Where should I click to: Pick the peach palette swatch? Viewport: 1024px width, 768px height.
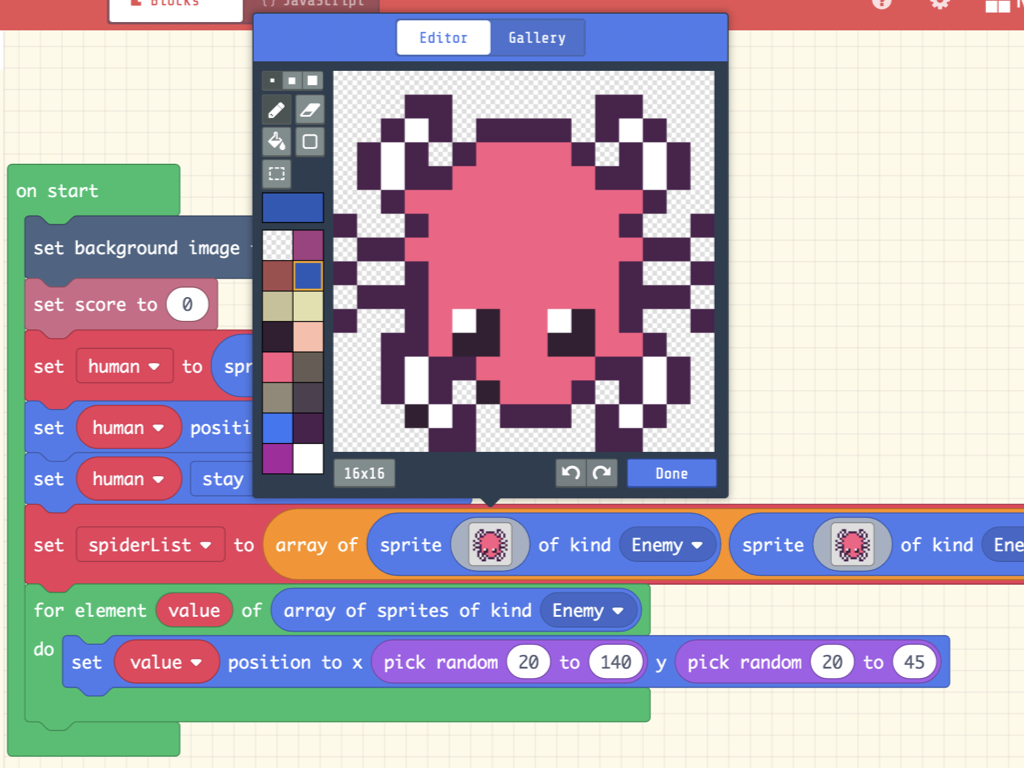308,337
